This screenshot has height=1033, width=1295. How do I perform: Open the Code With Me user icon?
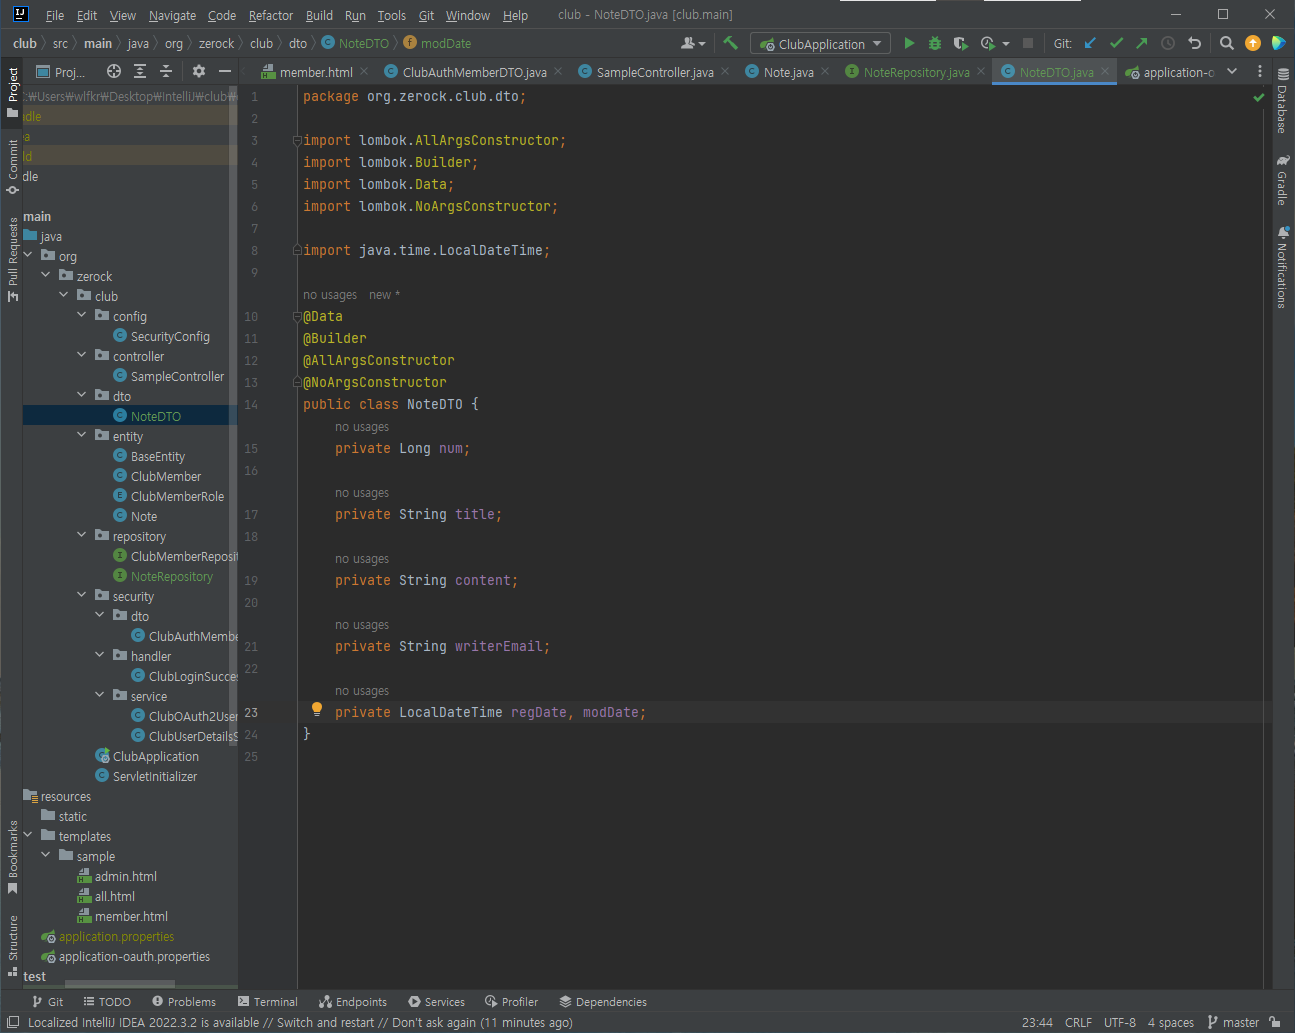(x=692, y=43)
